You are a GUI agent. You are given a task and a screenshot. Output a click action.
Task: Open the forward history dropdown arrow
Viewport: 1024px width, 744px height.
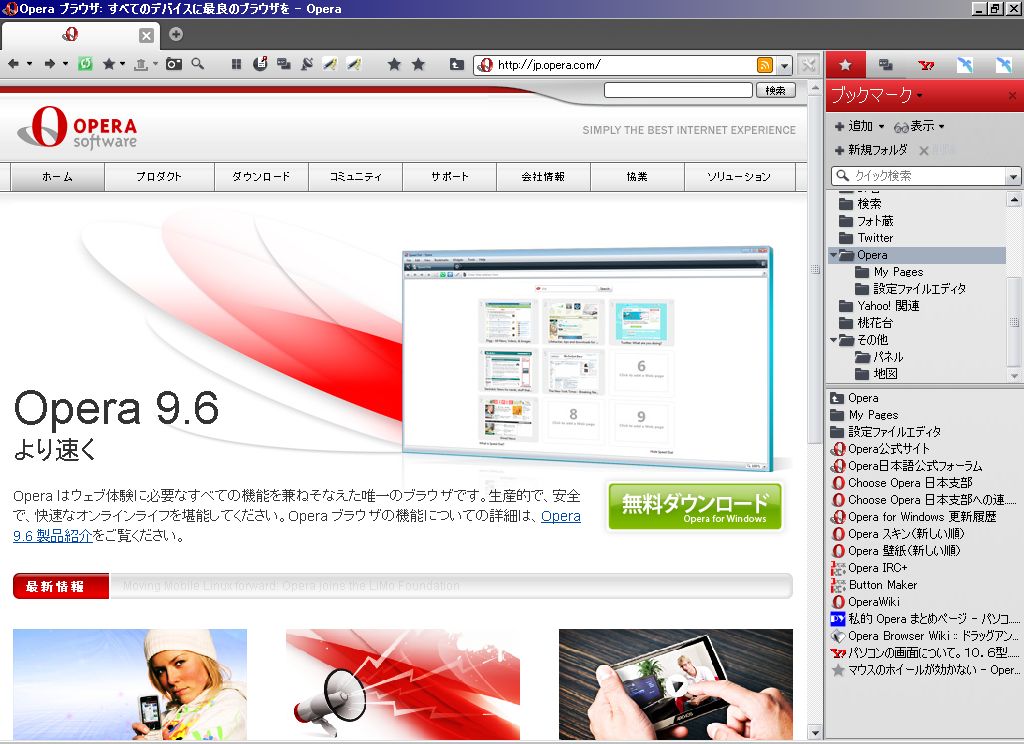pos(65,64)
